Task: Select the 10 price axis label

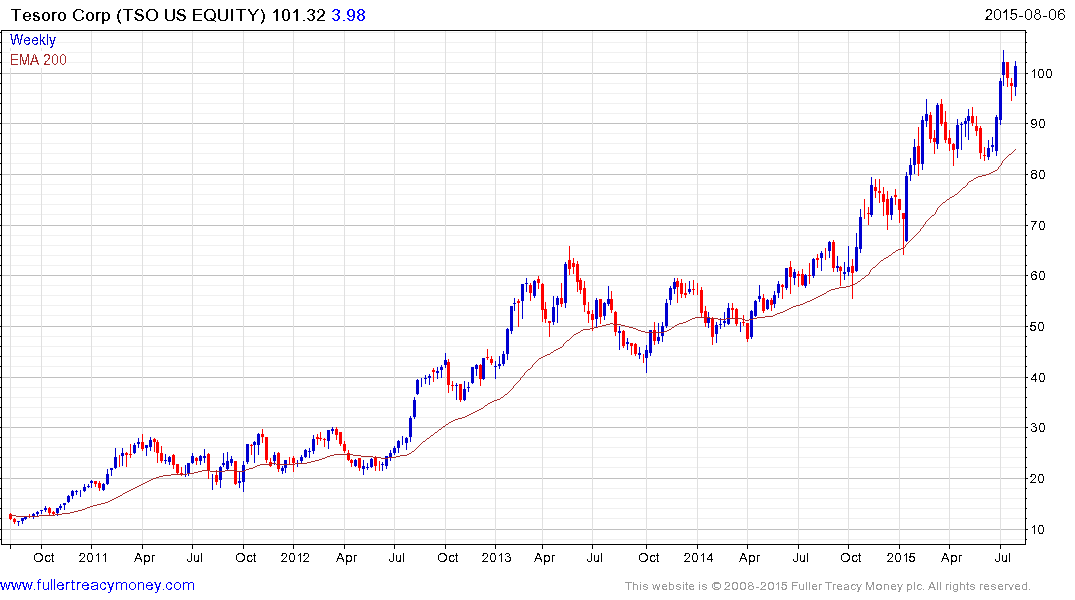Action: (x=1038, y=529)
